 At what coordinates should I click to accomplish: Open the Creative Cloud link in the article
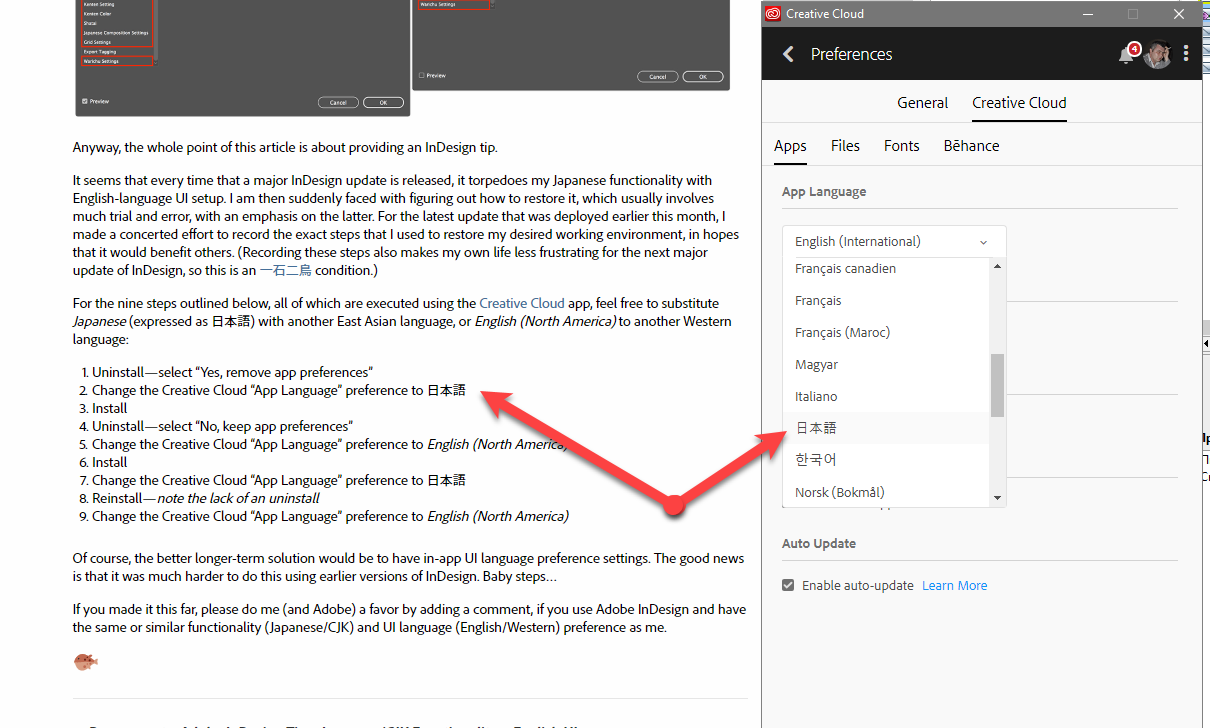click(522, 303)
